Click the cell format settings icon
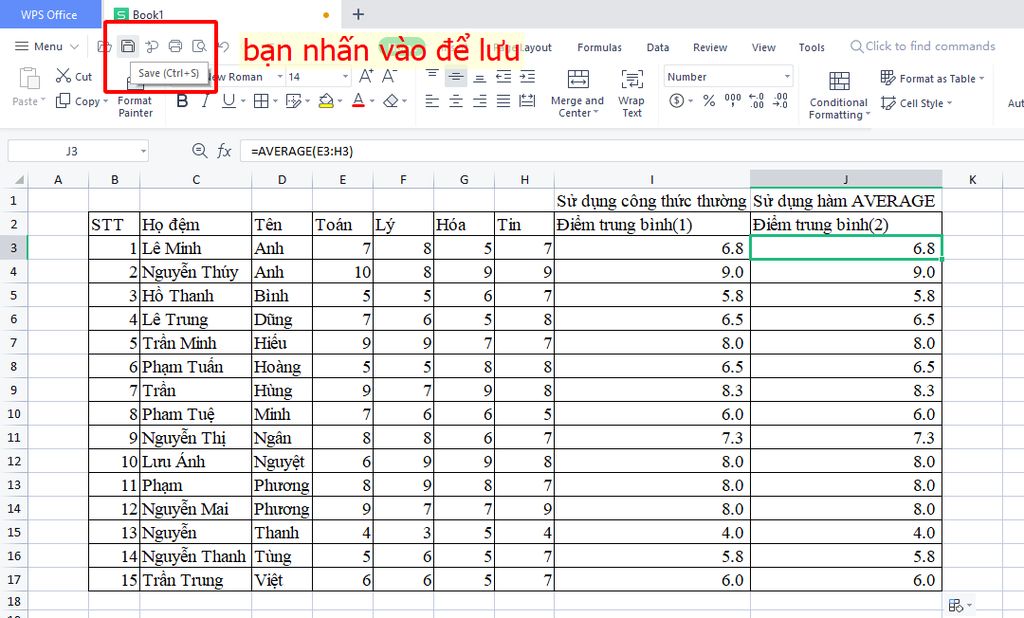The height and width of the screenshot is (618, 1024). tap(293, 101)
